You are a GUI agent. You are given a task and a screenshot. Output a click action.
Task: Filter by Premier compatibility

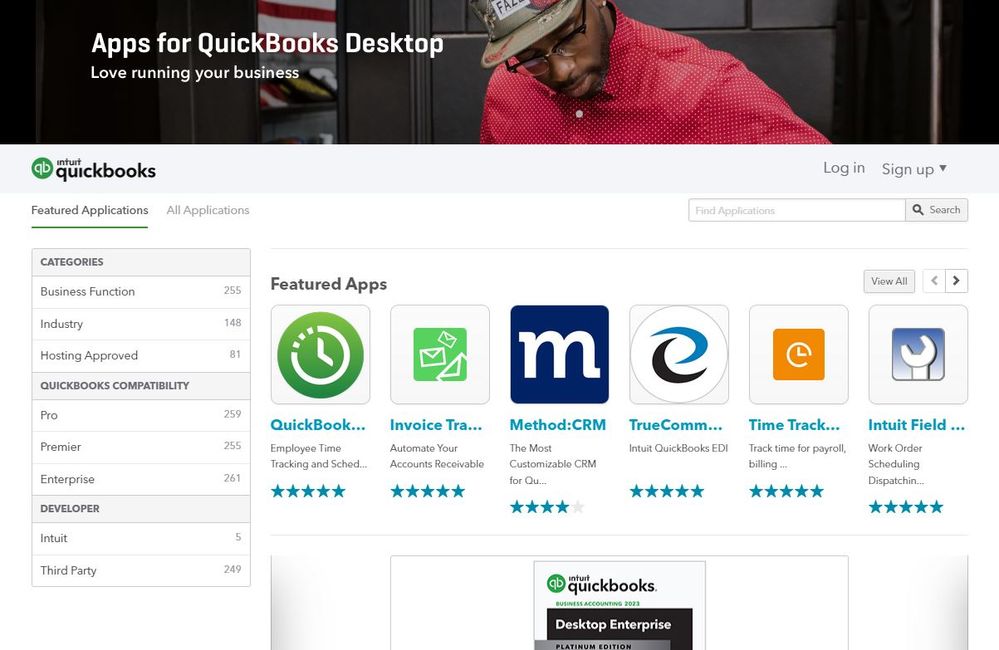point(141,447)
